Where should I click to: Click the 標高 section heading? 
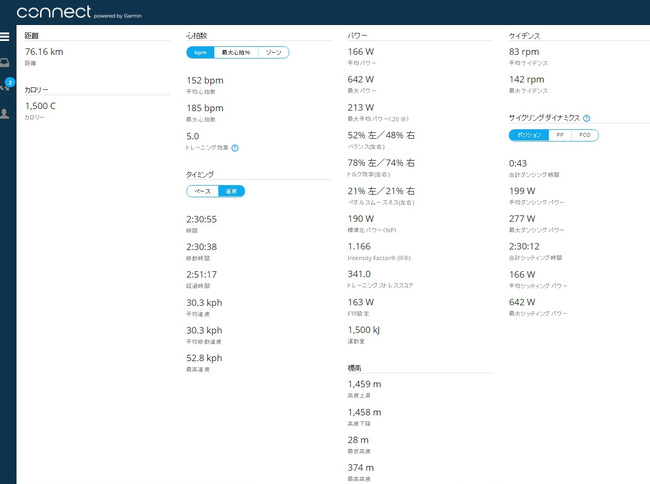pyautogui.click(x=354, y=368)
